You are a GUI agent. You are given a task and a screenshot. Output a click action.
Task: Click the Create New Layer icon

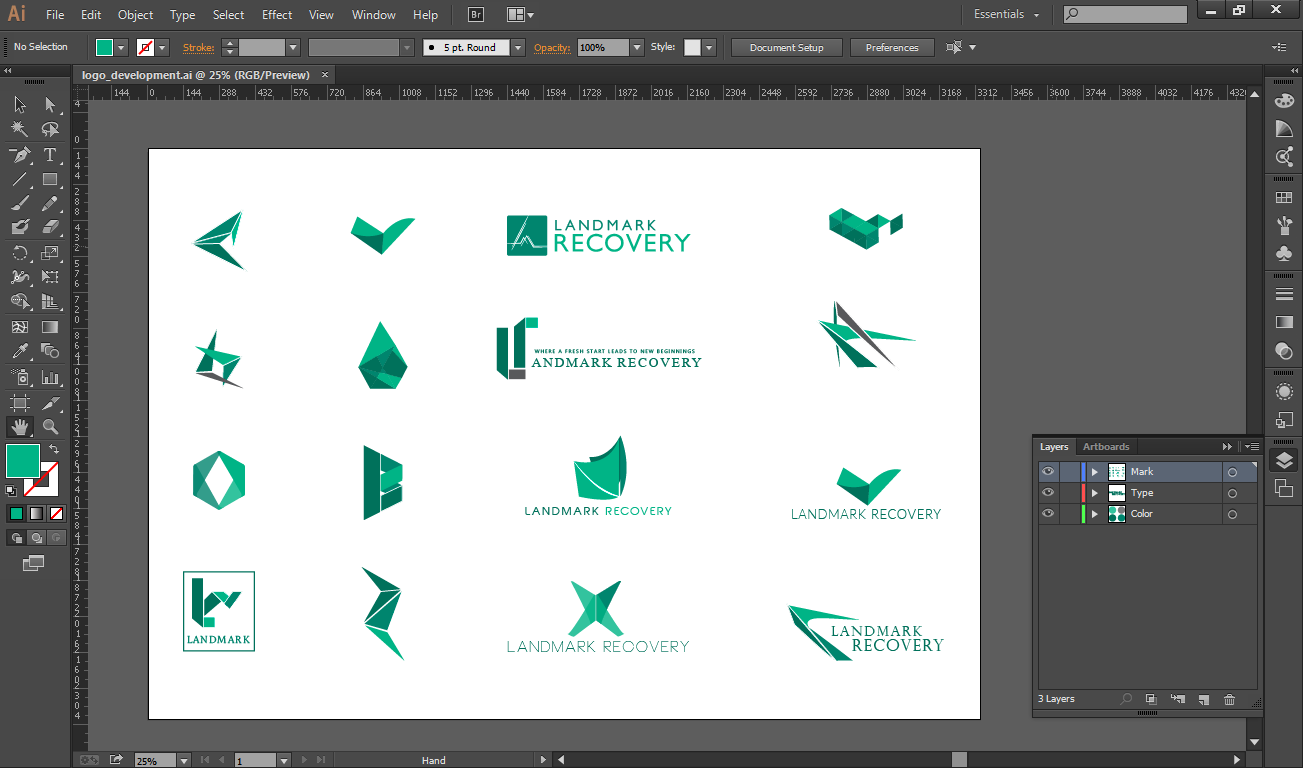[x=1204, y=699]
